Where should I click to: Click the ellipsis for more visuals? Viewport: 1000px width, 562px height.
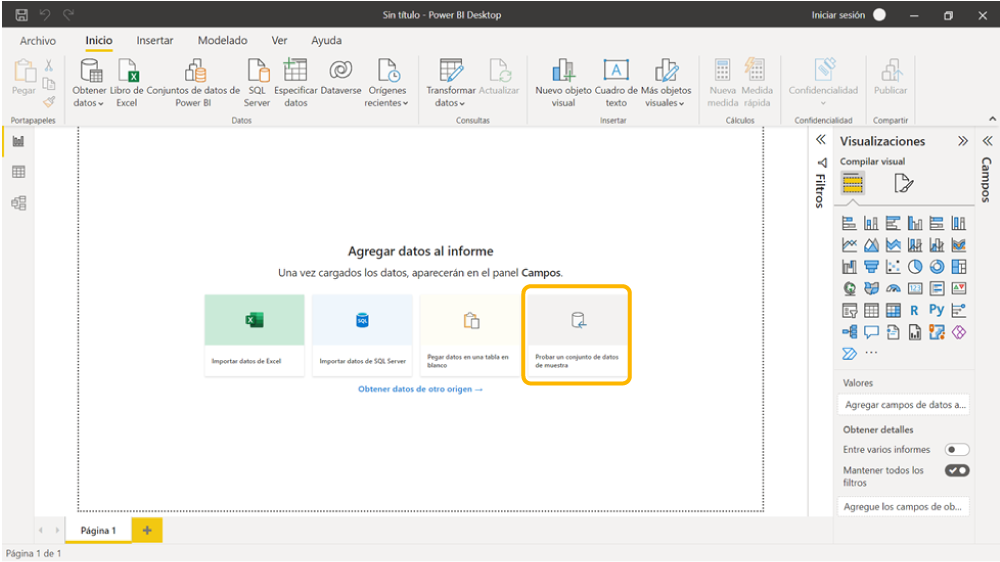(871, 353)
